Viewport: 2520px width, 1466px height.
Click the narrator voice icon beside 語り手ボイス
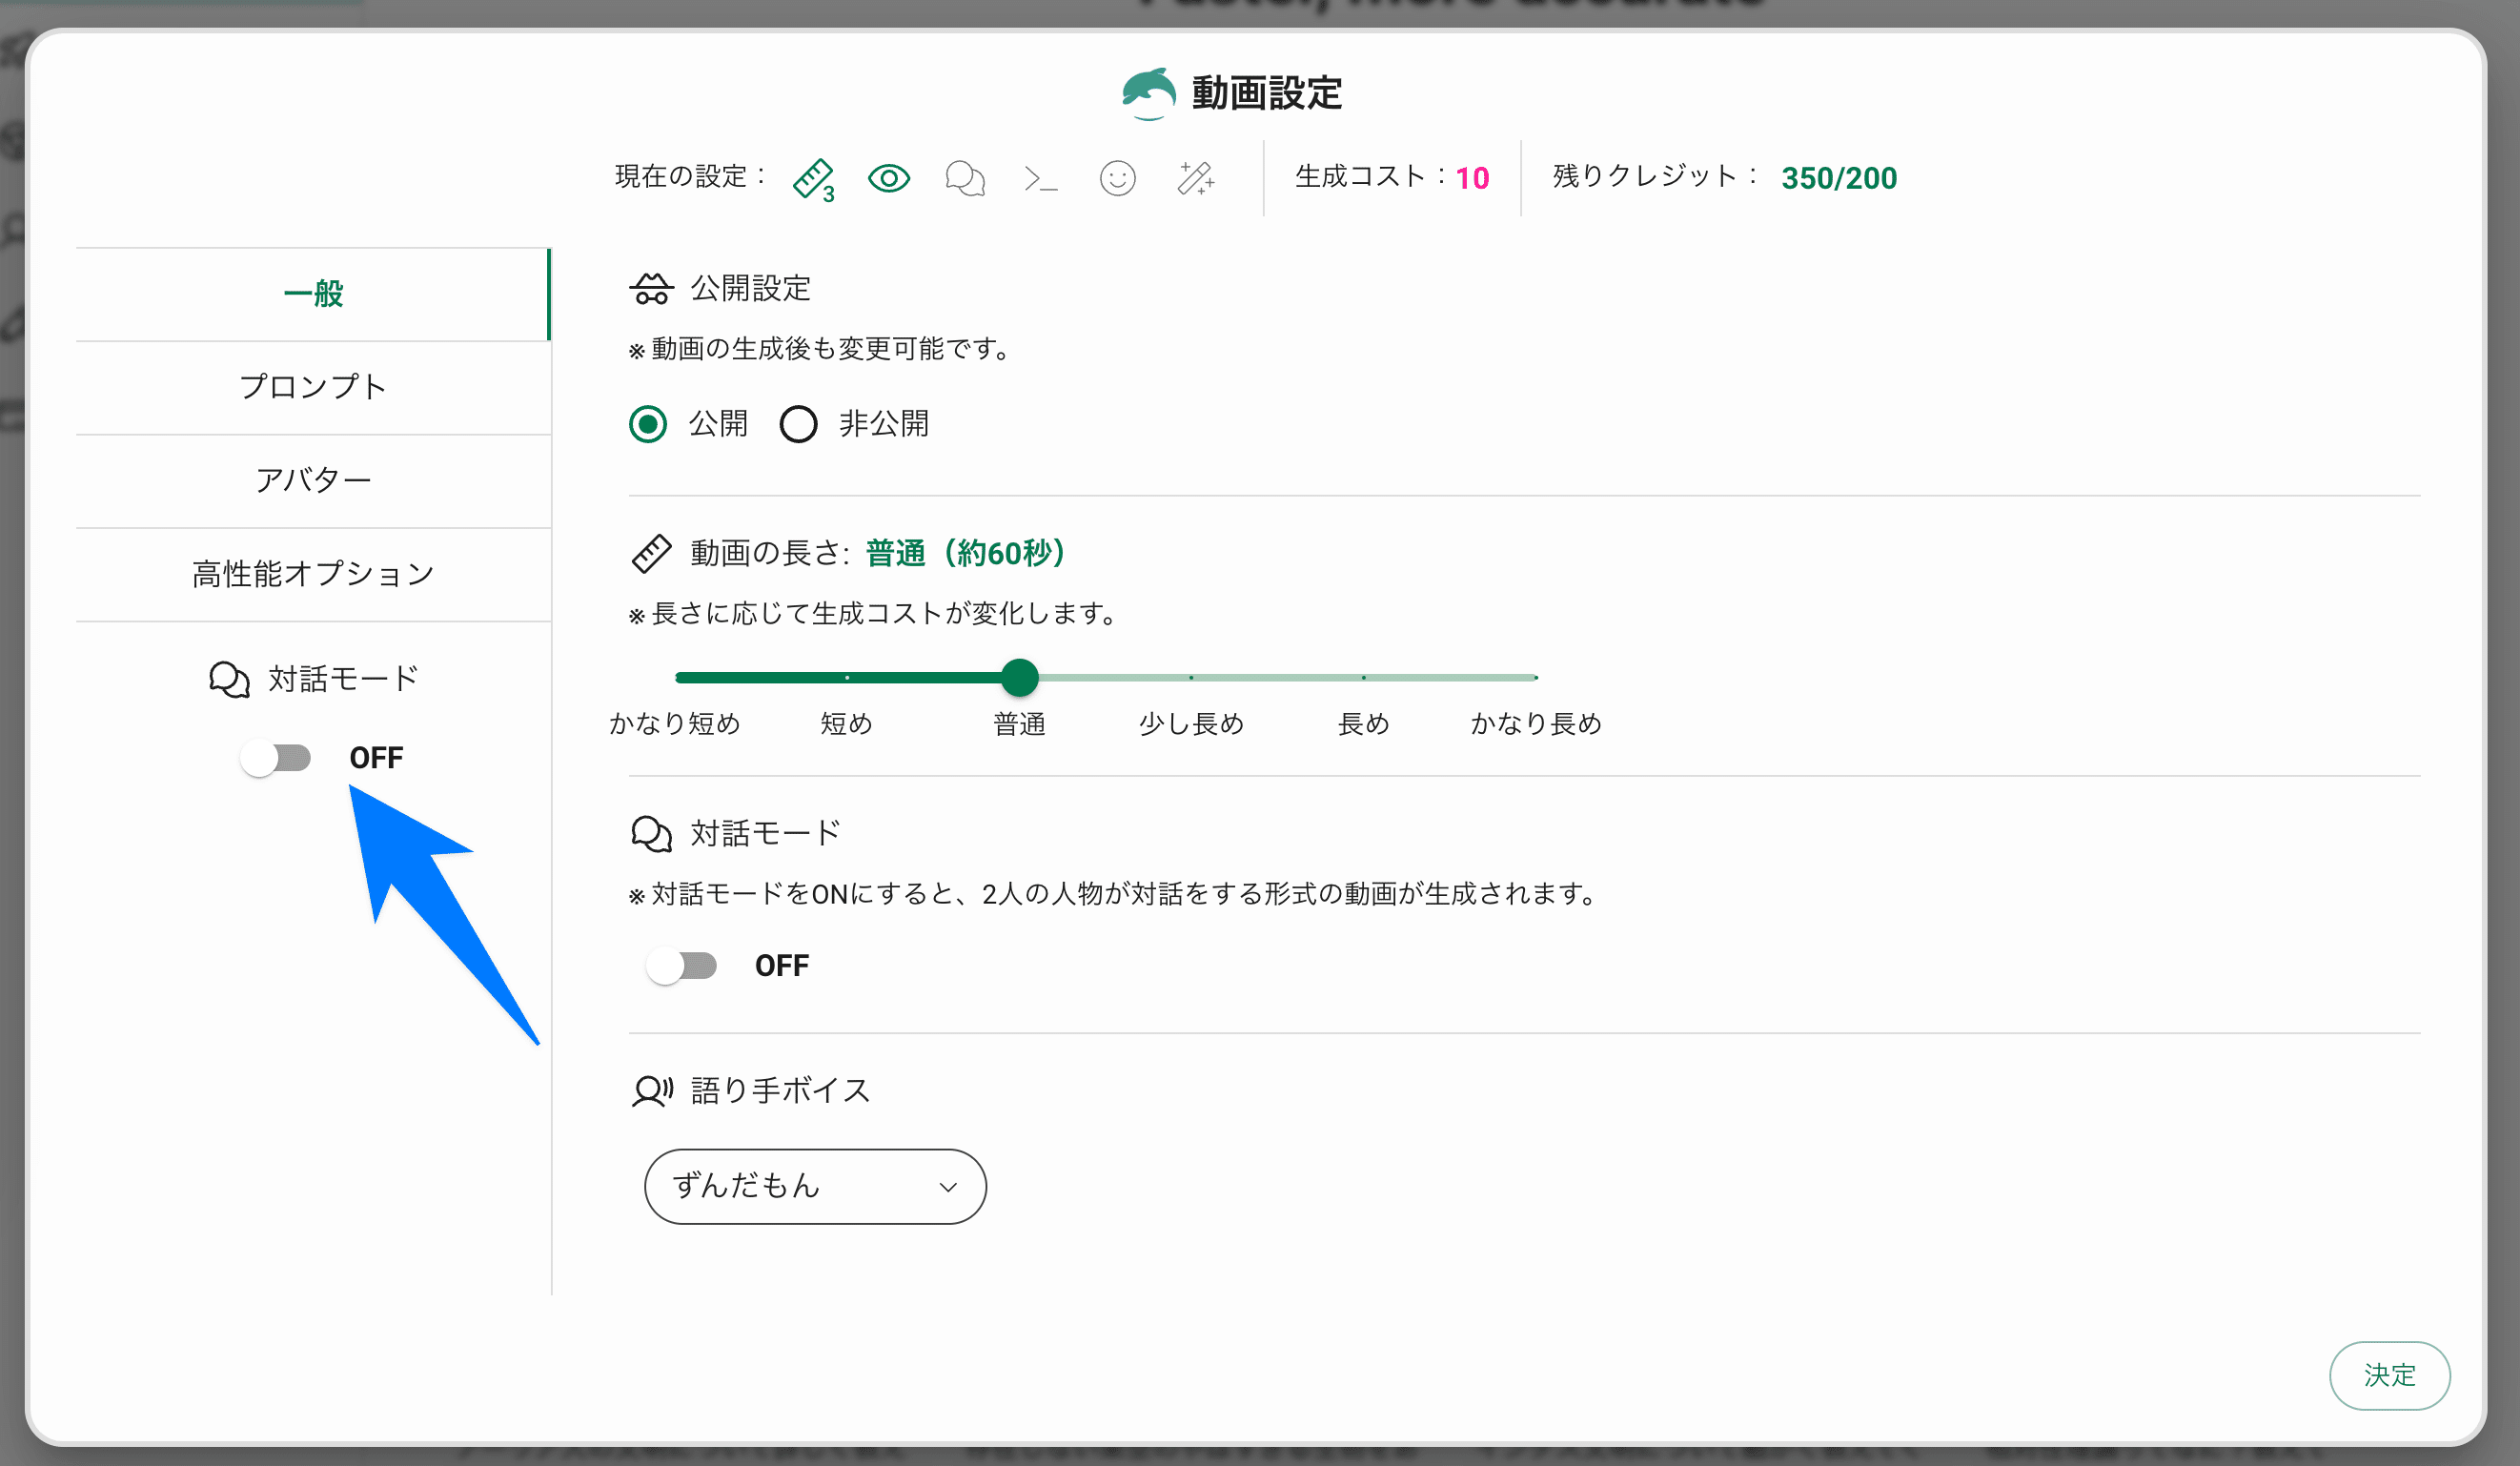point(652,1090)
